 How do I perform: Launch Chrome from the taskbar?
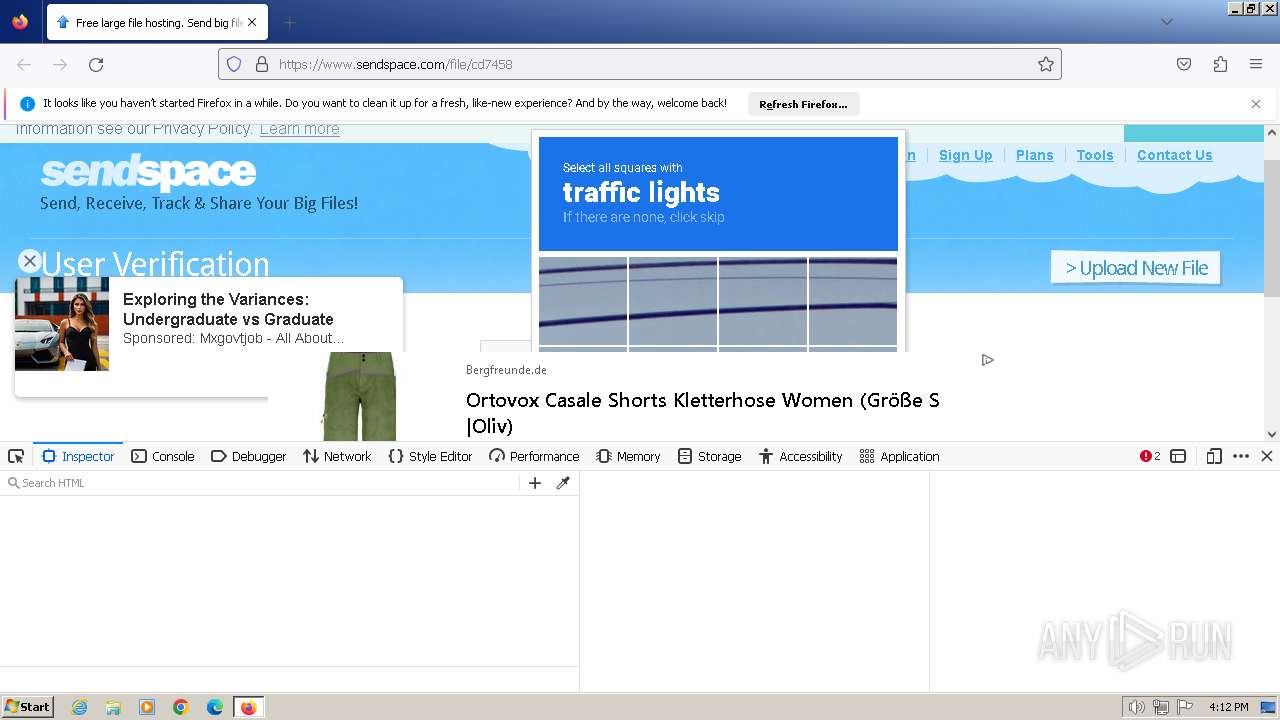[x=181, y=707]
